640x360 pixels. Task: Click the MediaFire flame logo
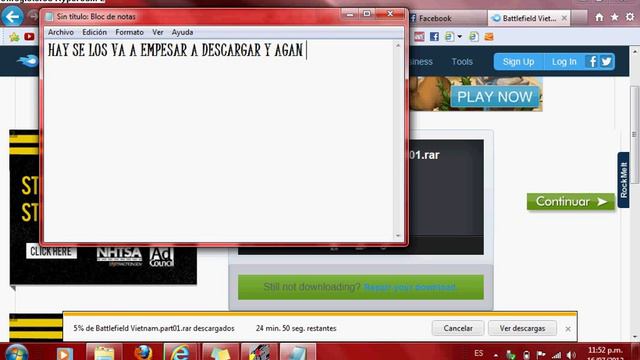point(27,61)
